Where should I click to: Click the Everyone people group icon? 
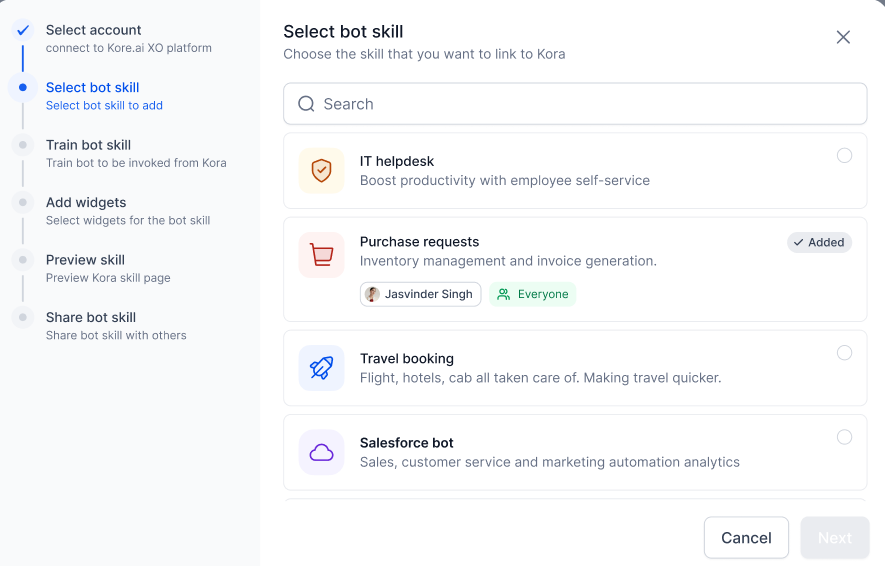[504, 294]
